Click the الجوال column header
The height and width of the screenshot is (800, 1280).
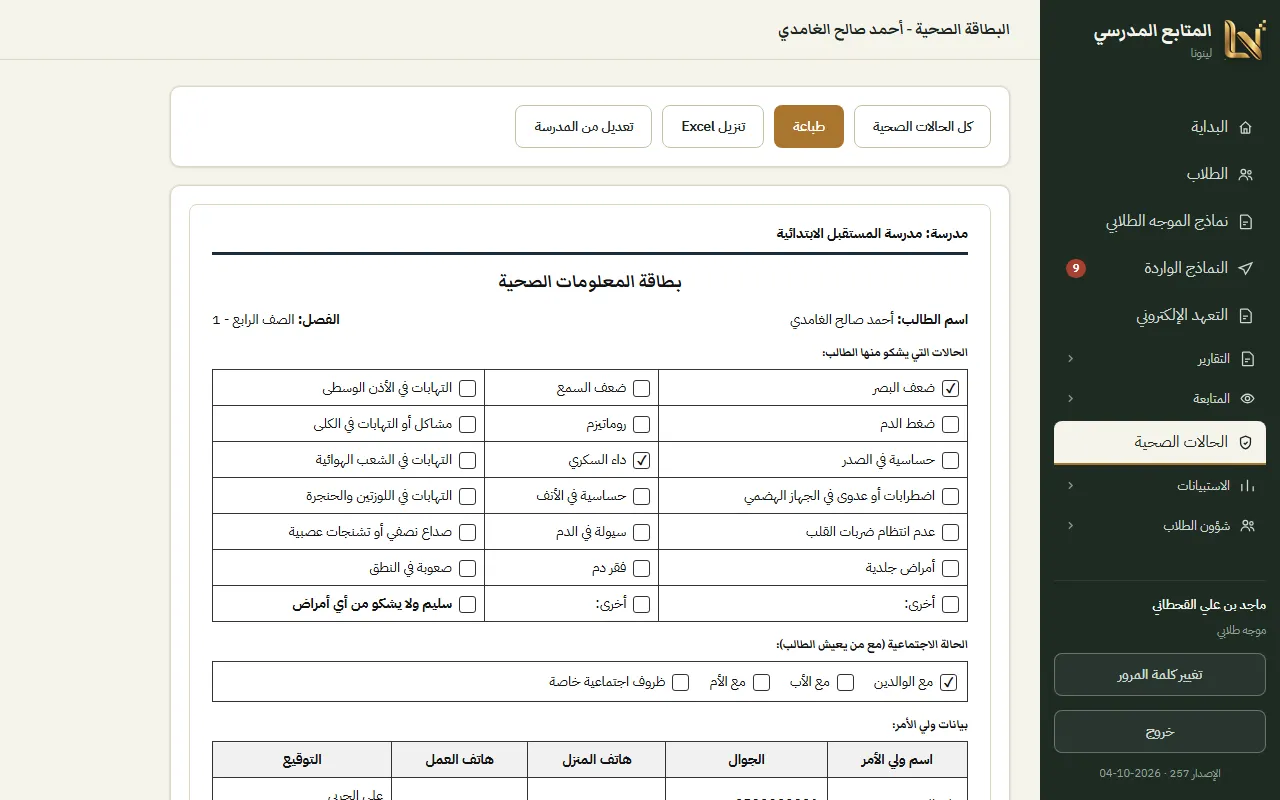[745, 760]
